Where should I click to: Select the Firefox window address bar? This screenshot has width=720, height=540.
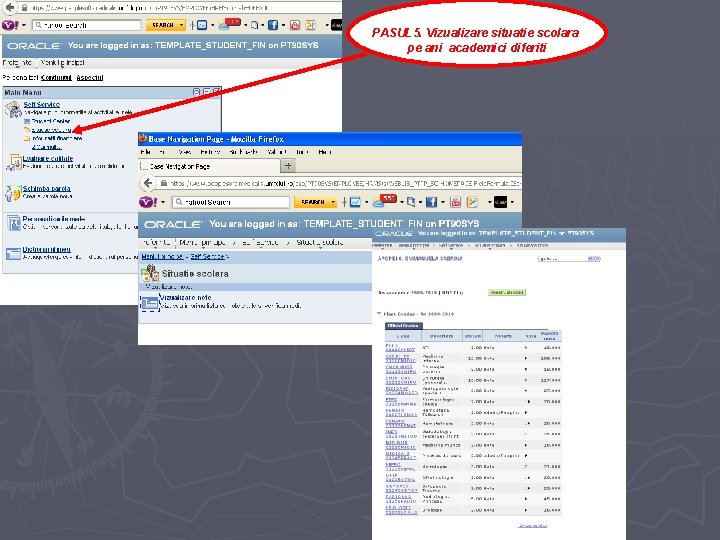[x=340, y=183]
